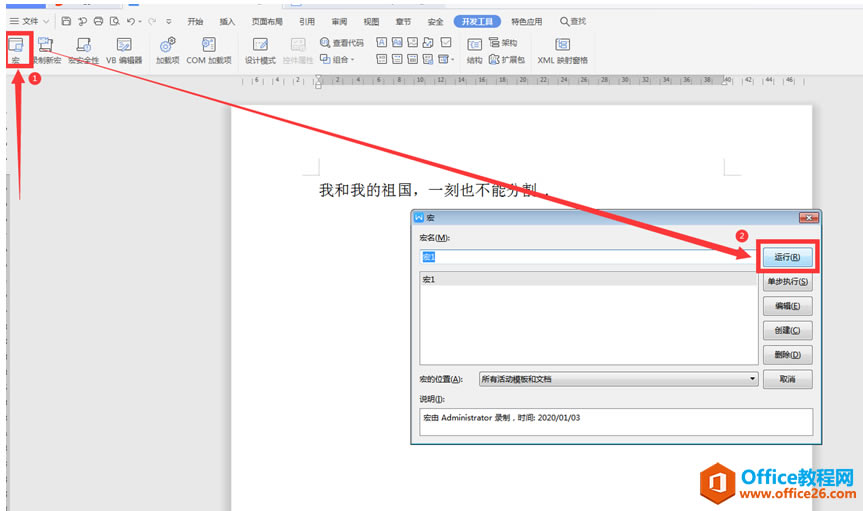Click the 说明 description text box

click(616, 422)
